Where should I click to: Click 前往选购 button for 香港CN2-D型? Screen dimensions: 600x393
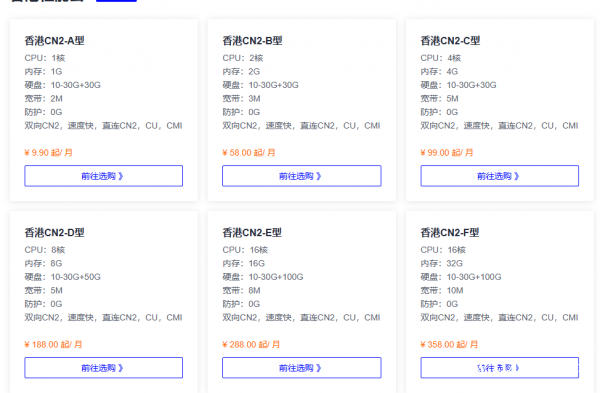pos(103,368)
